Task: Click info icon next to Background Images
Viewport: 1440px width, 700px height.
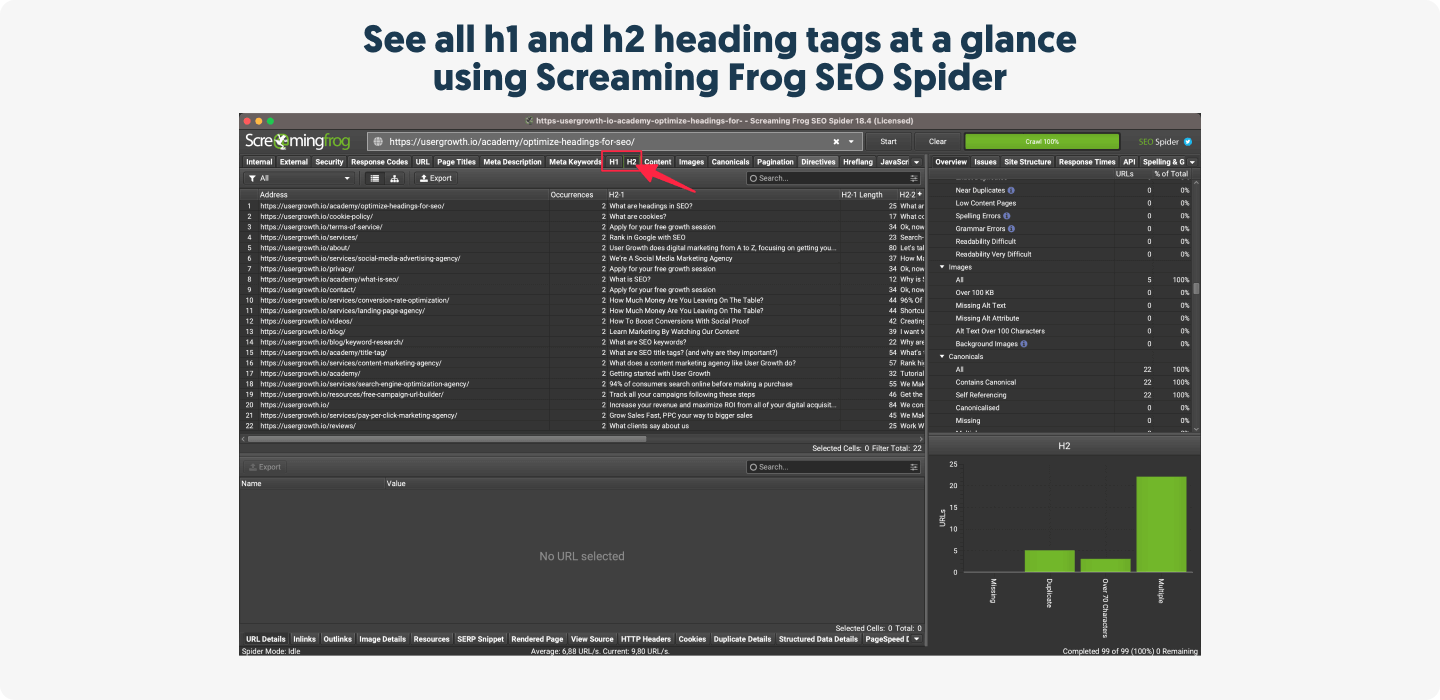Action: (x=1024, y=344)
